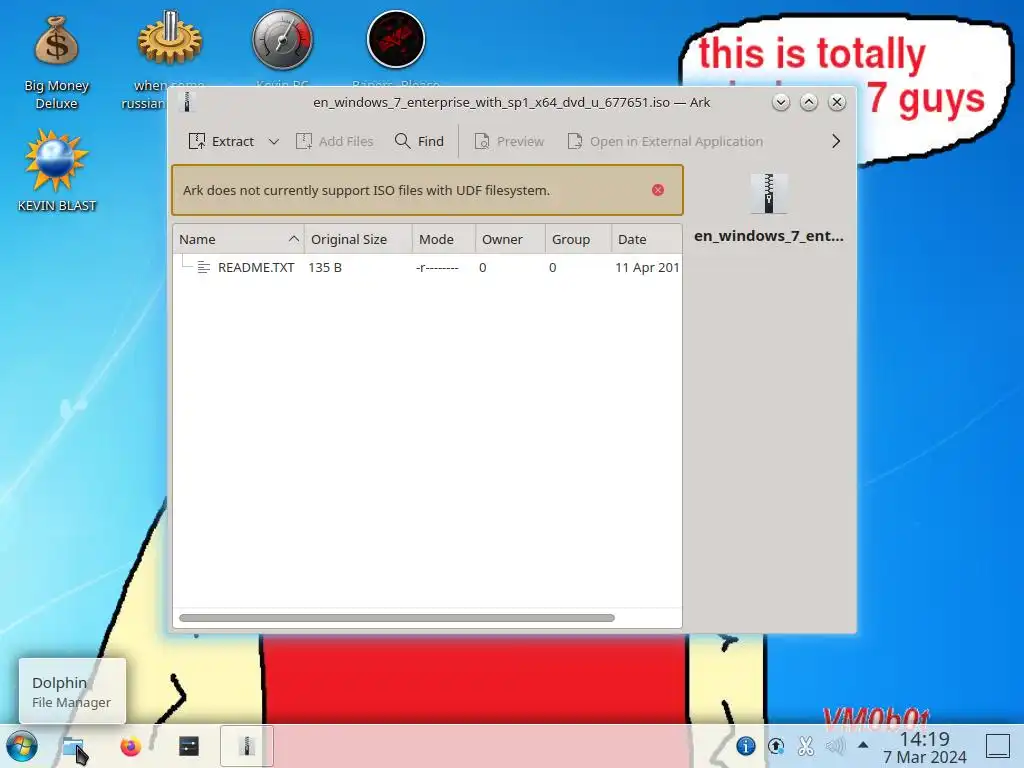Click the 135 B size cell
Image resolution: width=1024 pixels, height=768 pixels.
click(x=325, y=268)
